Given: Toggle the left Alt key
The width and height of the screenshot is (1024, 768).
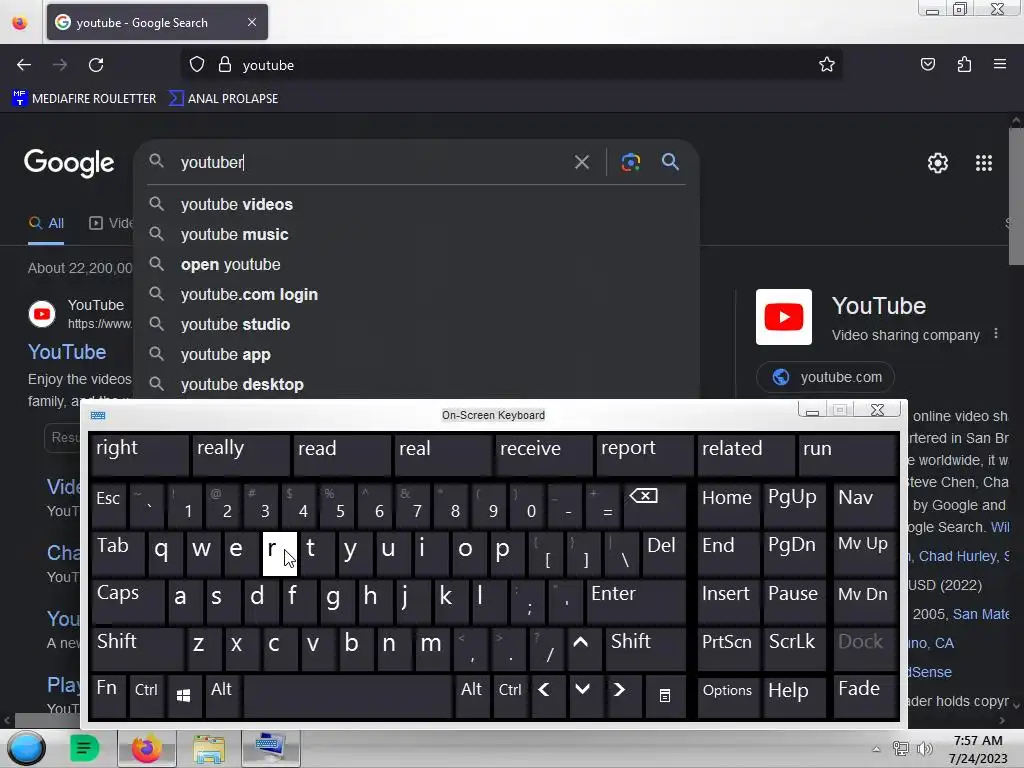Looking at the screenshot, I should pos(221,696).
